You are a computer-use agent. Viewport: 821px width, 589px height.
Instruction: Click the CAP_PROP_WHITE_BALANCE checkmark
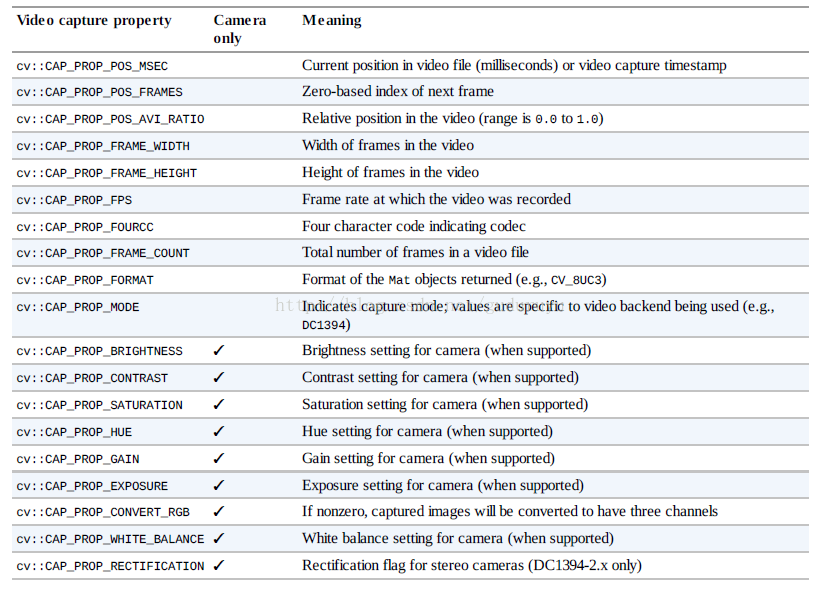tap(219, 539)
